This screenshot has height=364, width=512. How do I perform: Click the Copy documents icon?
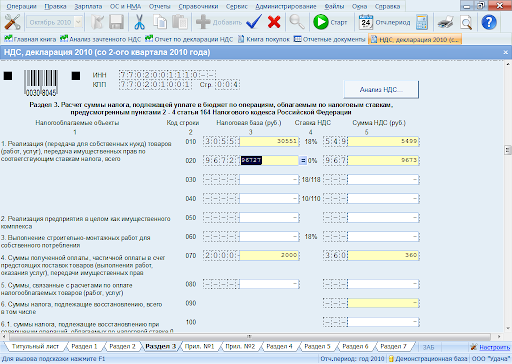pos(160,22)
